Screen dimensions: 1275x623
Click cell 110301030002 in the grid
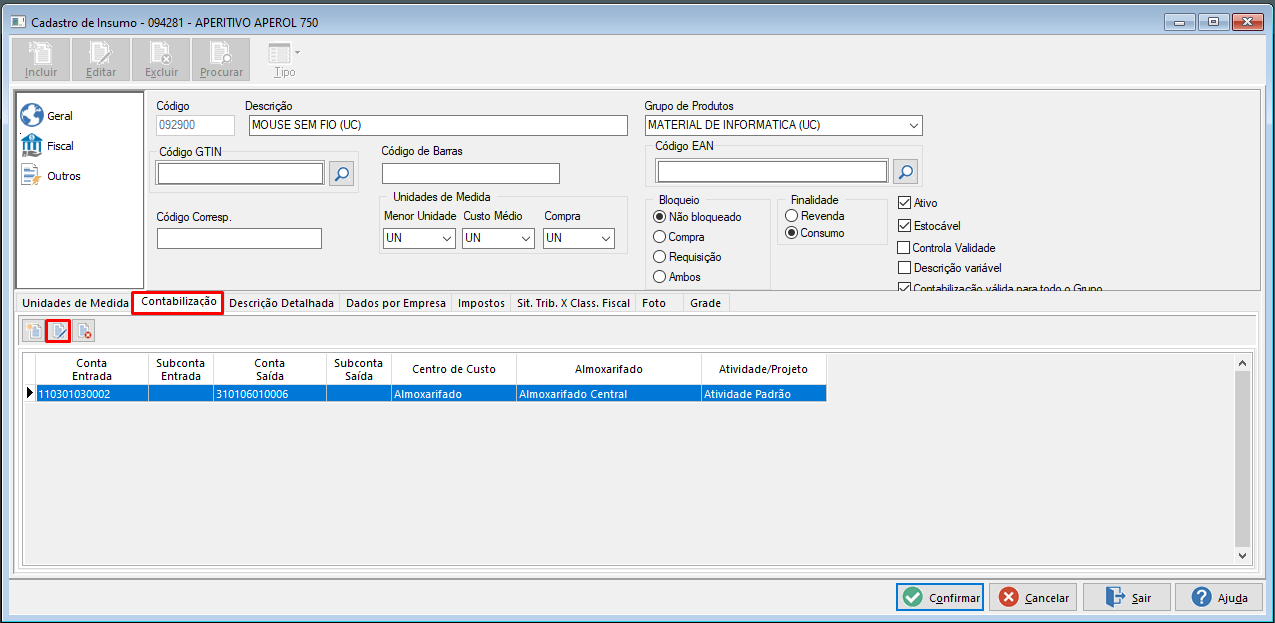click(x=92, y=394)
